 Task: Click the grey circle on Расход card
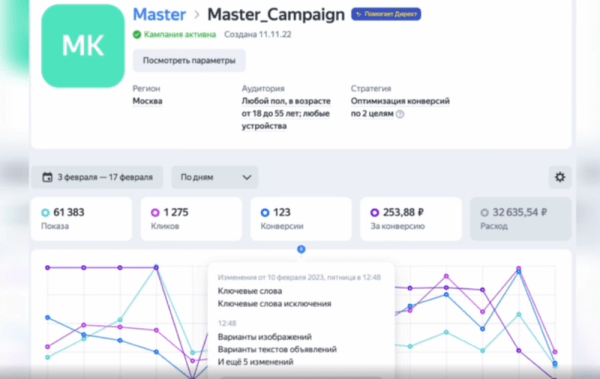484,212
